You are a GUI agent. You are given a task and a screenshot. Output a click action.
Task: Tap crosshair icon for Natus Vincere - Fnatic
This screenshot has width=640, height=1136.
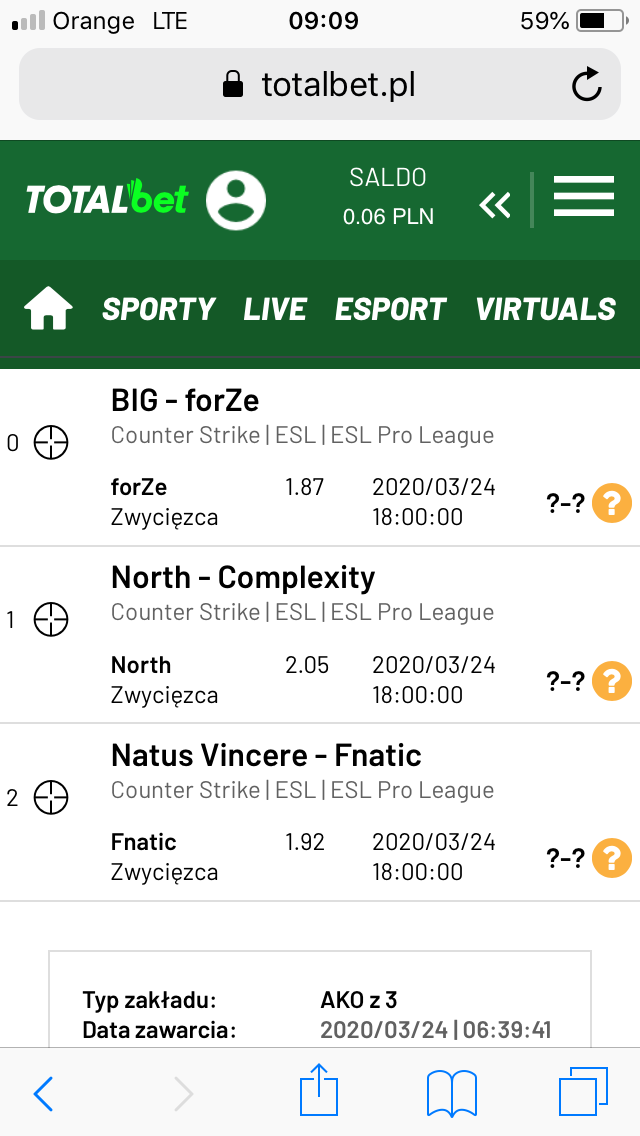[x=51, y=798]
